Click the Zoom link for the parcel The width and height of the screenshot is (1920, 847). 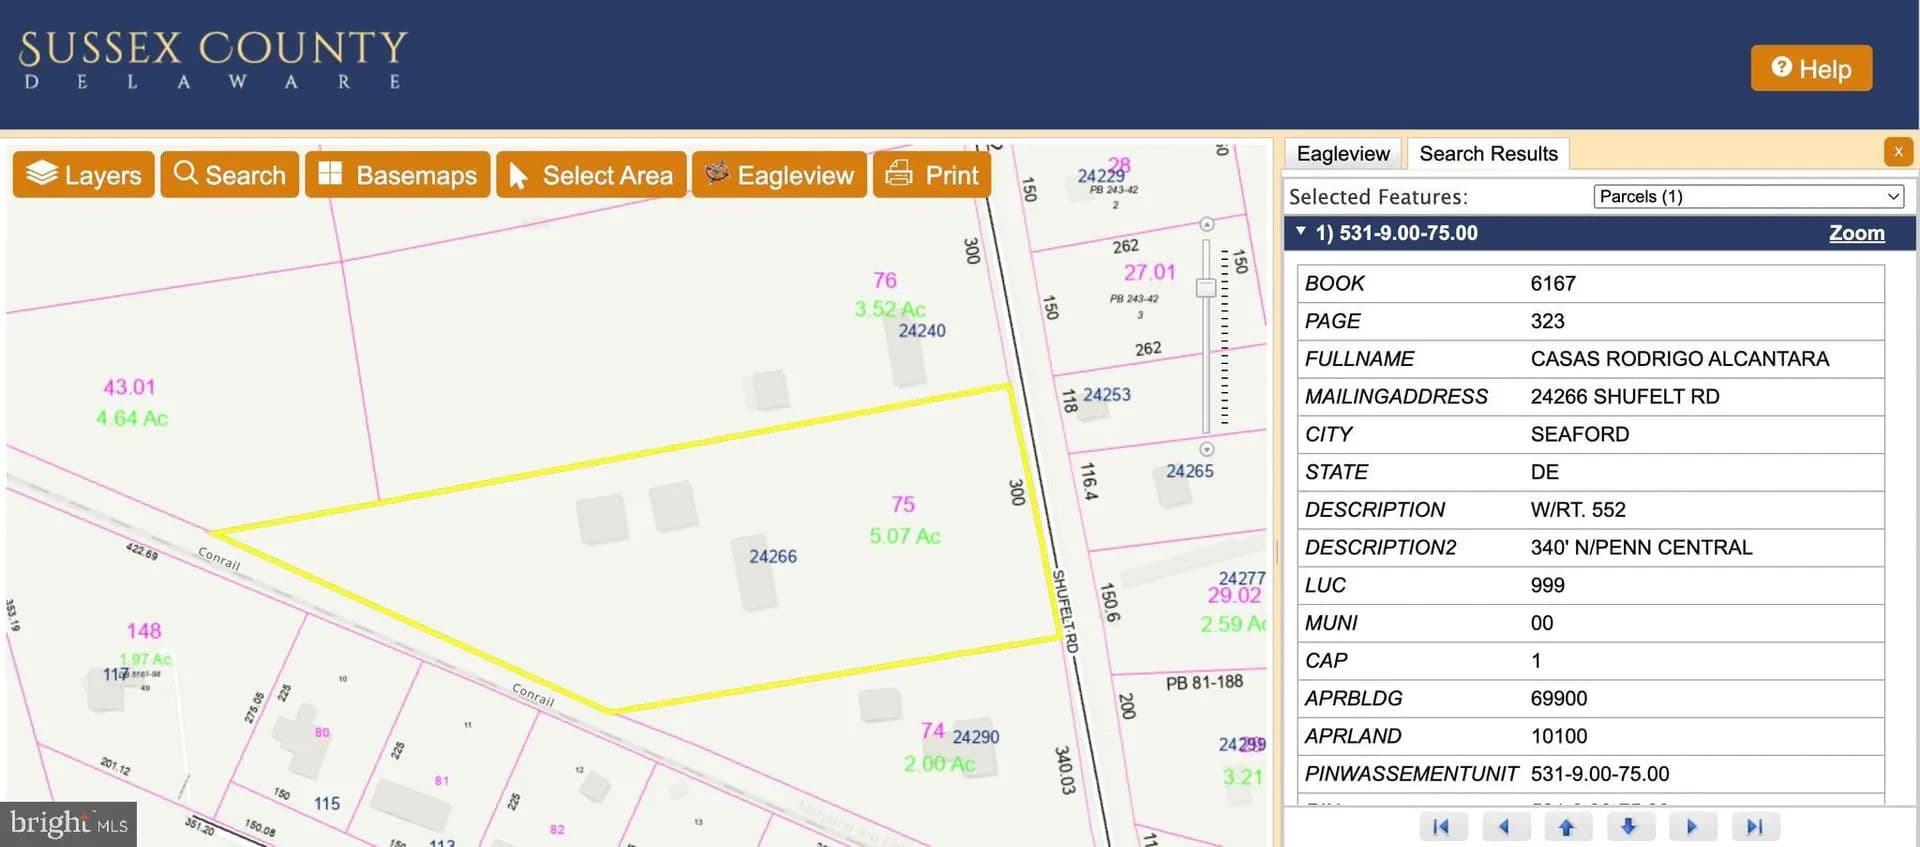(1856, 233)
